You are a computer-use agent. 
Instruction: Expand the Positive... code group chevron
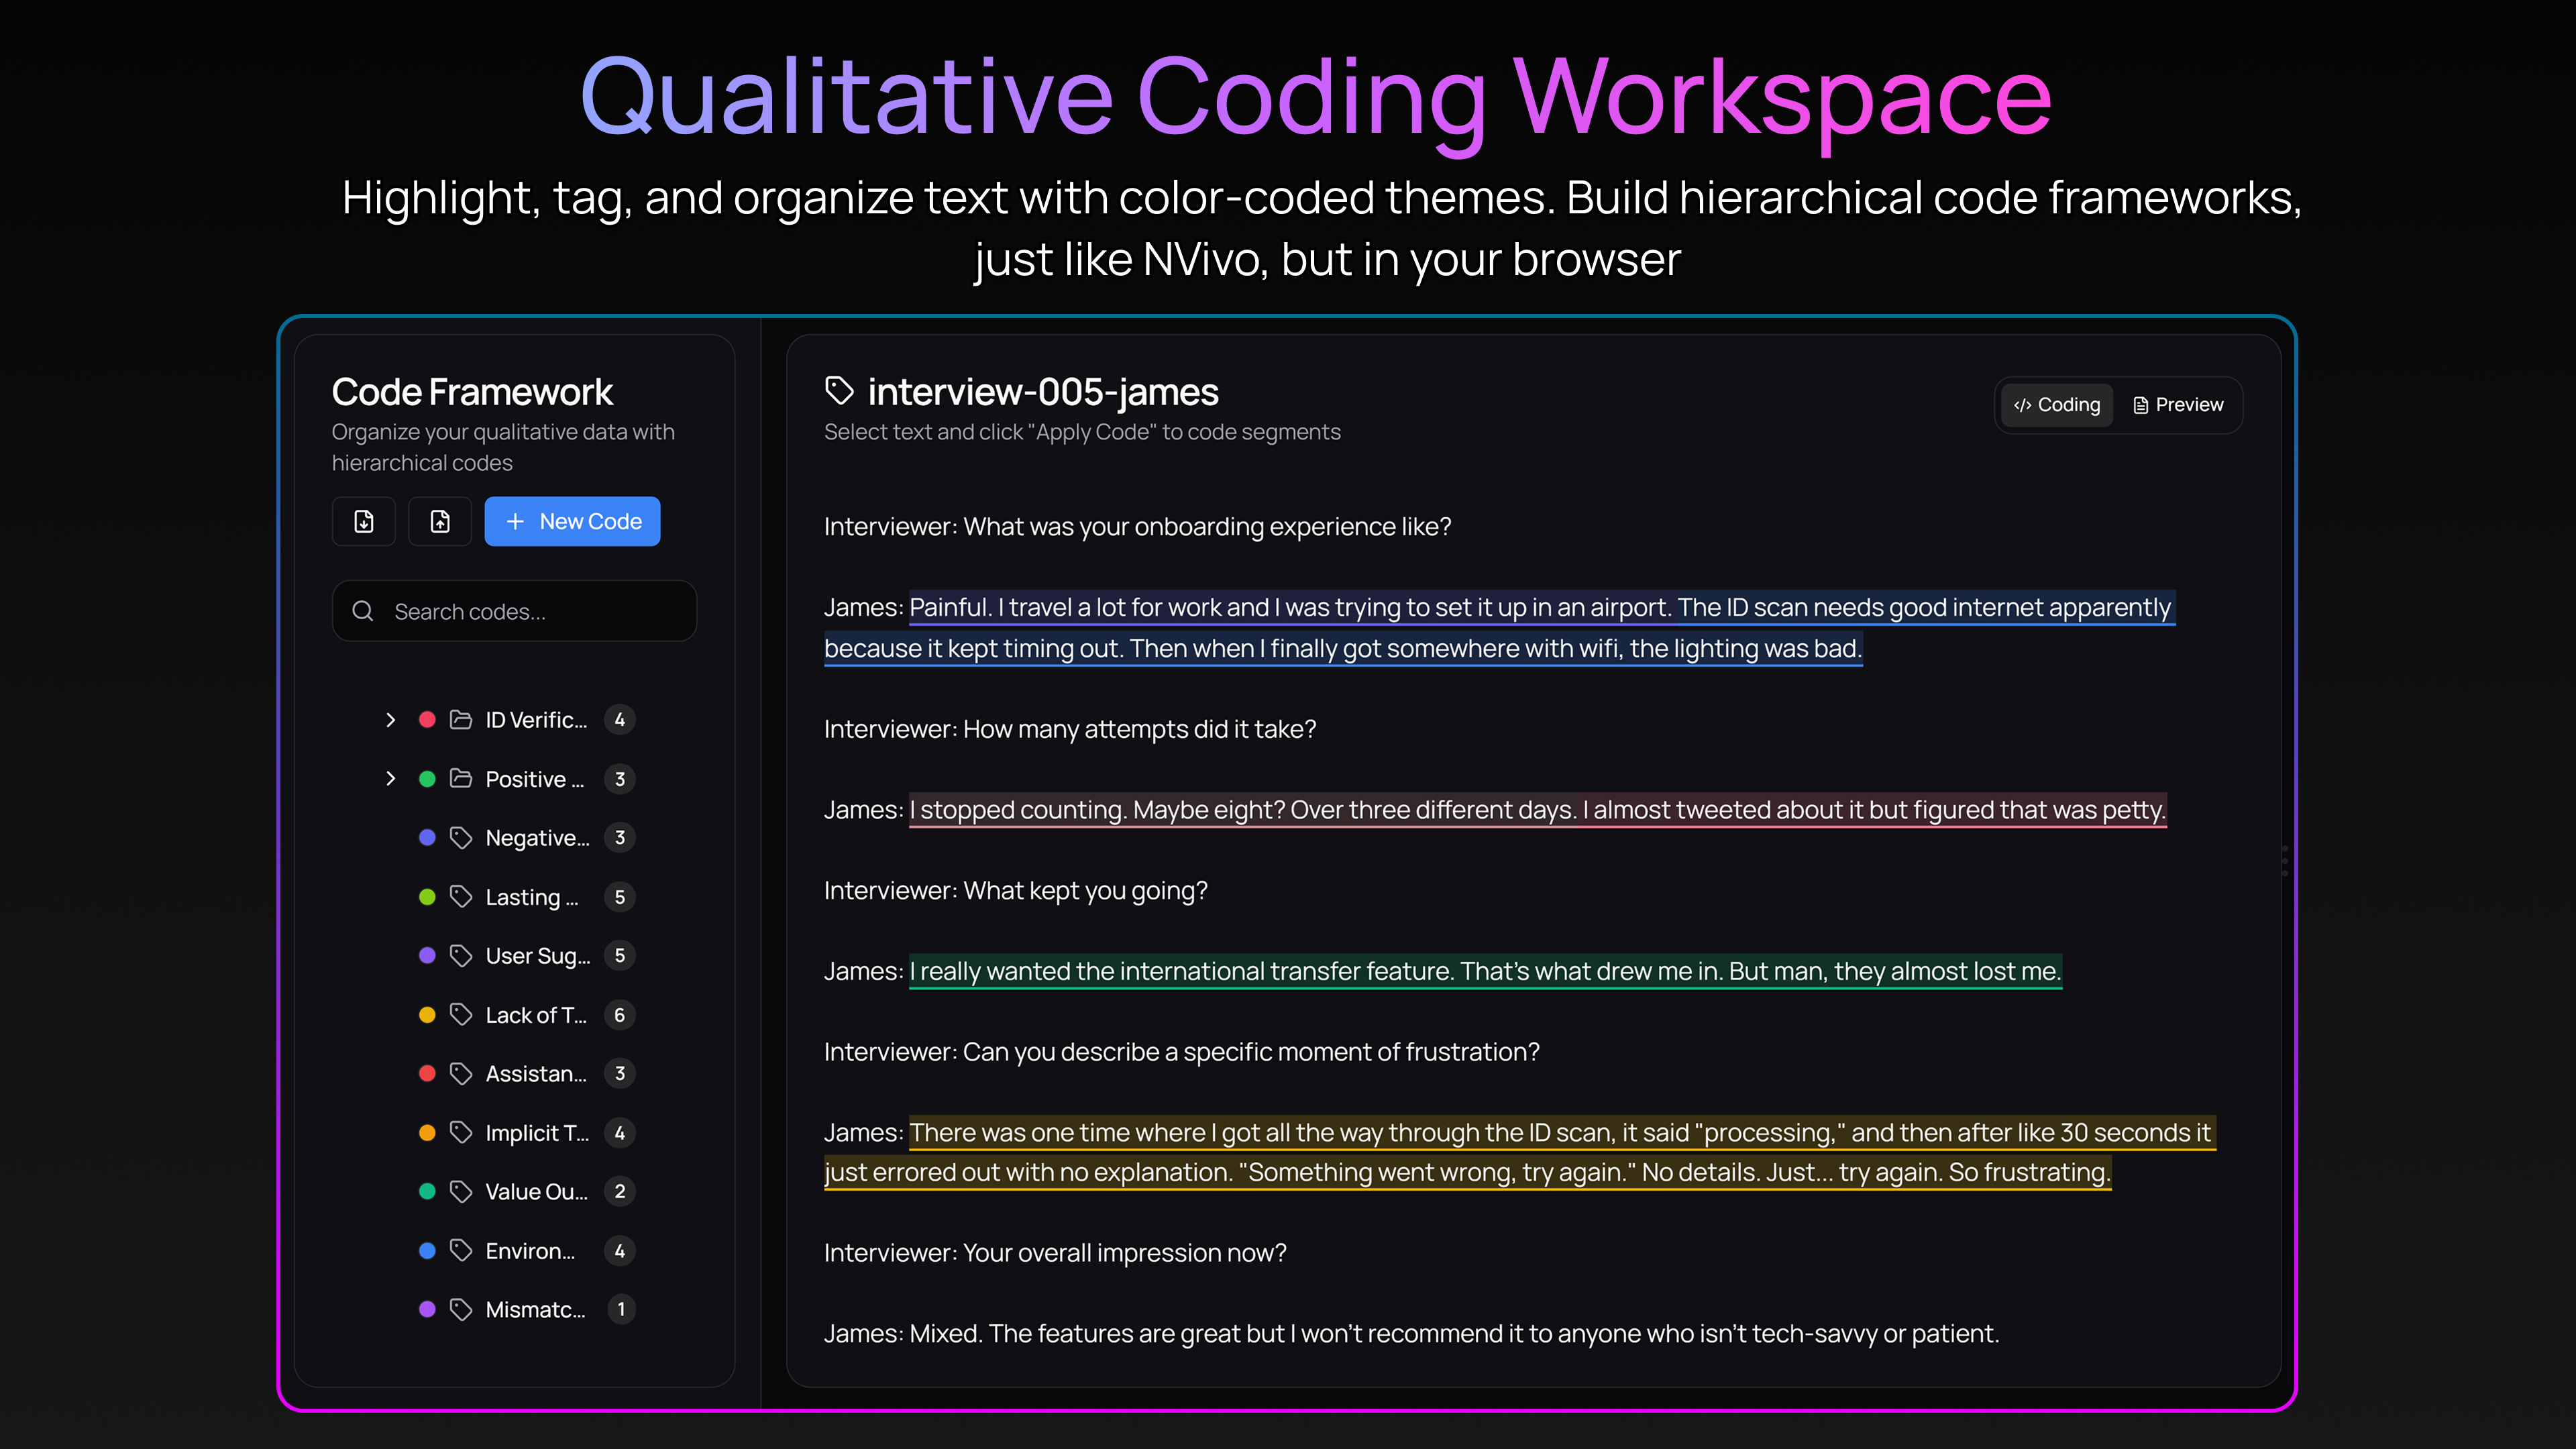tap(391, 779)
